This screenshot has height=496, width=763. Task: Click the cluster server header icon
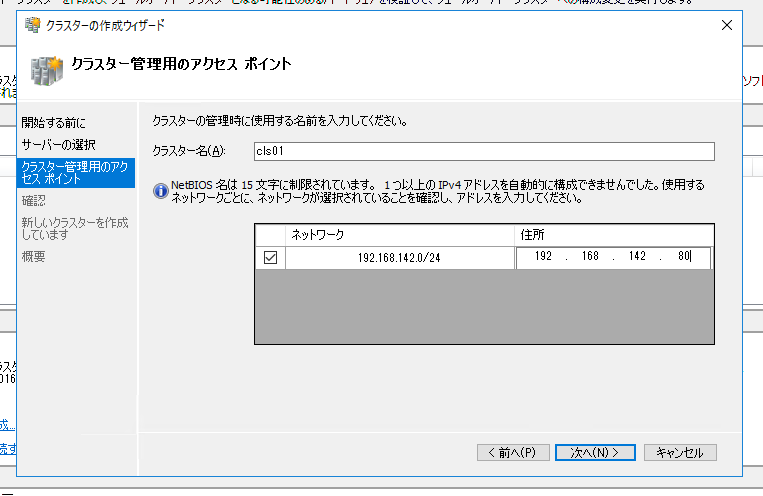(x=47, y=71)
